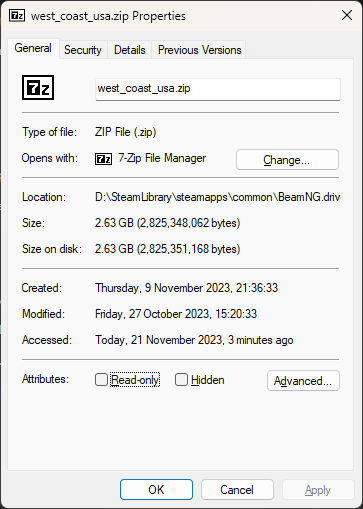This screenshot has height=509, width=363.
Task: Close the Properties dialog with X
Action: tap(347, 15)
